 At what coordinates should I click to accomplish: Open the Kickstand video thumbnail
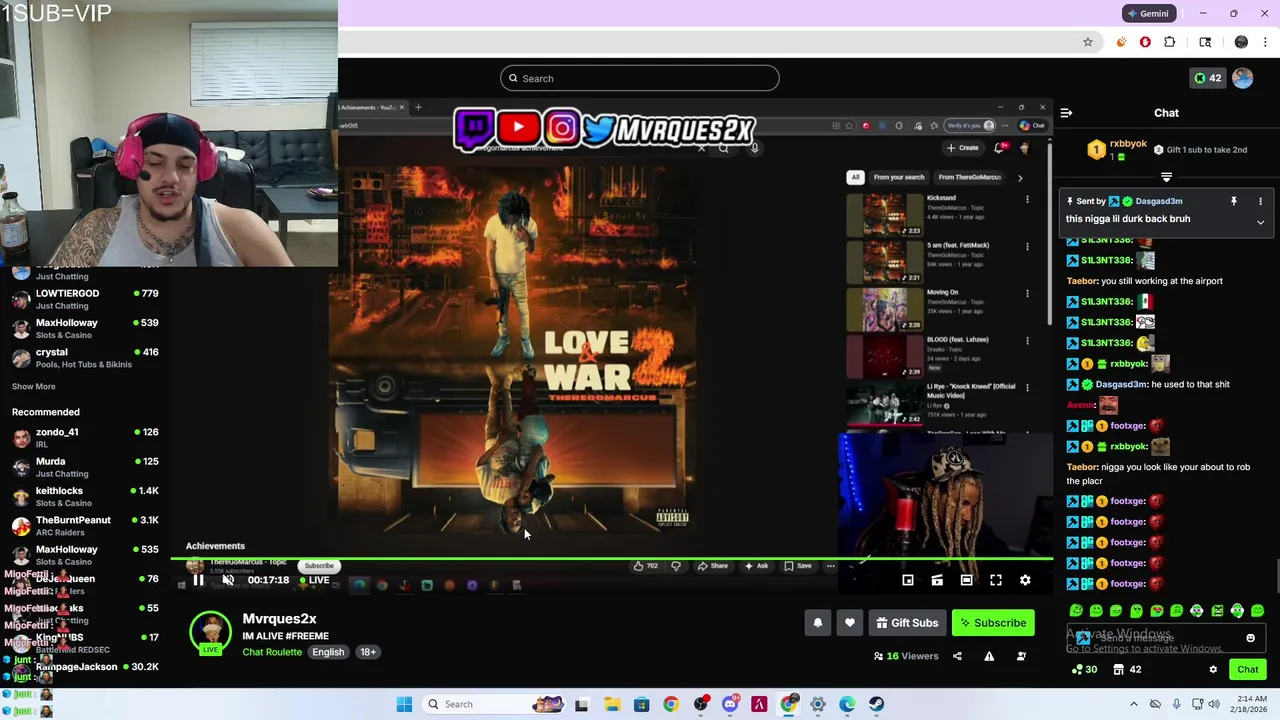tap(885, 215)
